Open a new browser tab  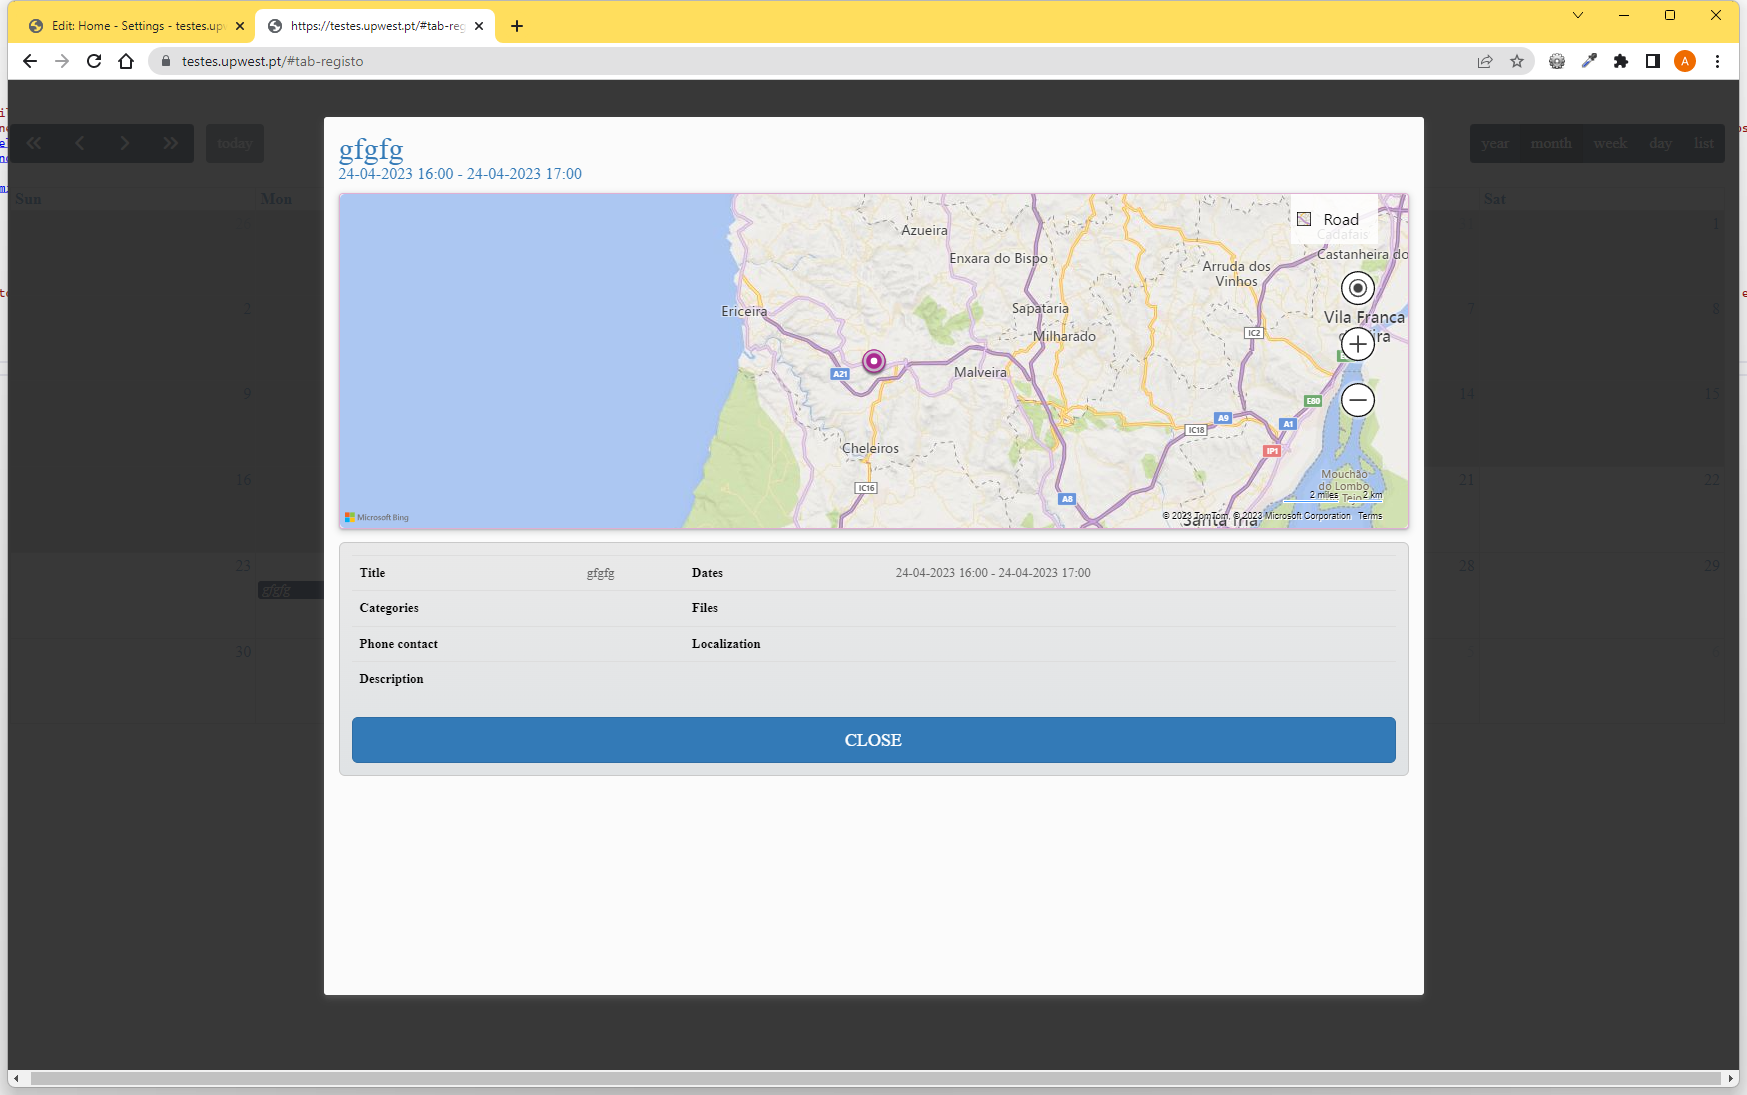[x=517, y=26]
